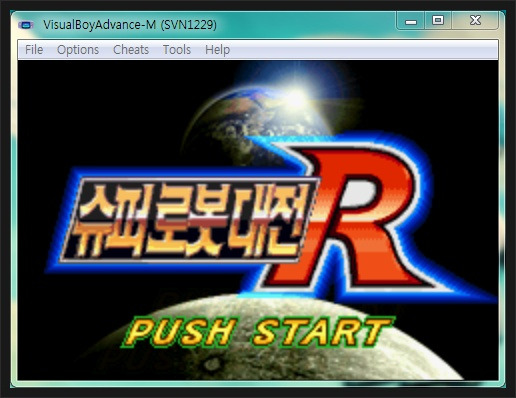Open the Tools menu
The height and width of the screenshot is (398, 516).
(x=177, y=50)
